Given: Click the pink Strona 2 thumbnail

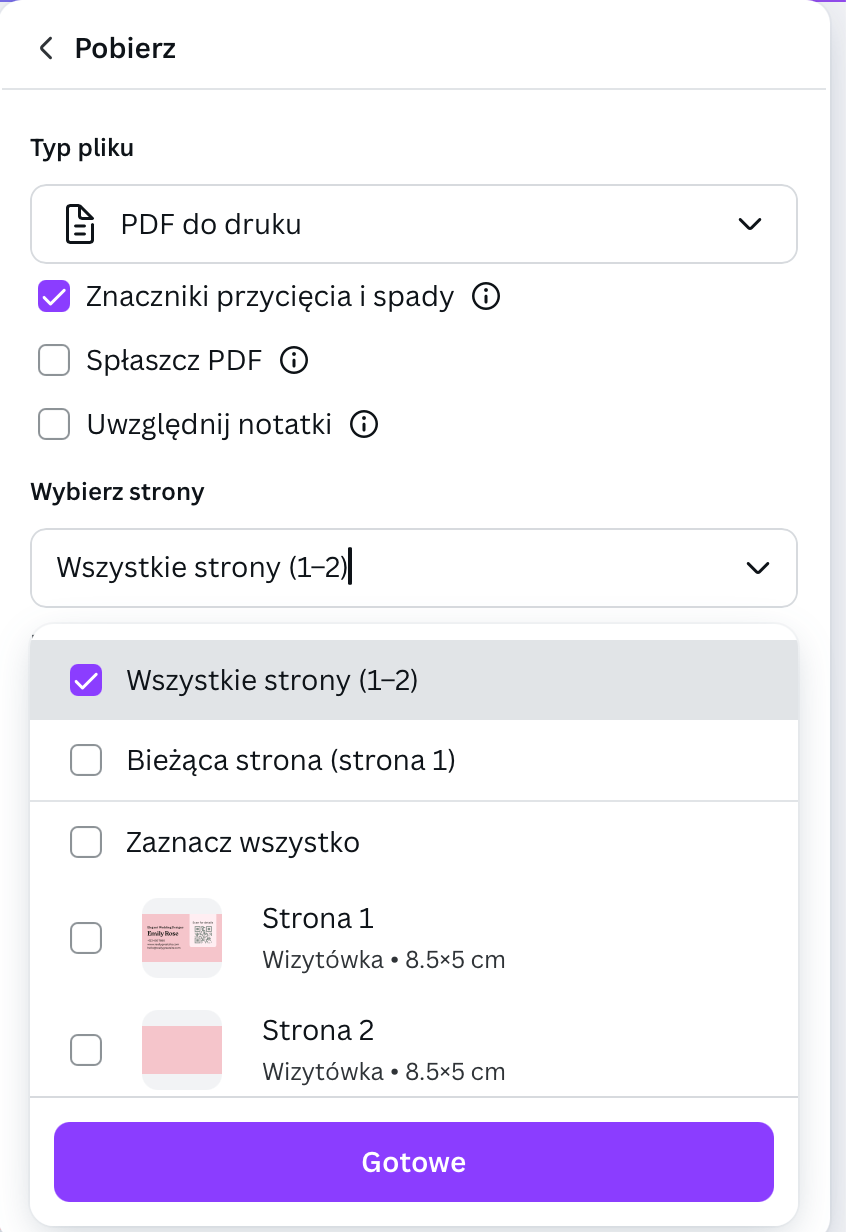Looking at the screenshot, I should pos(181,1050).
